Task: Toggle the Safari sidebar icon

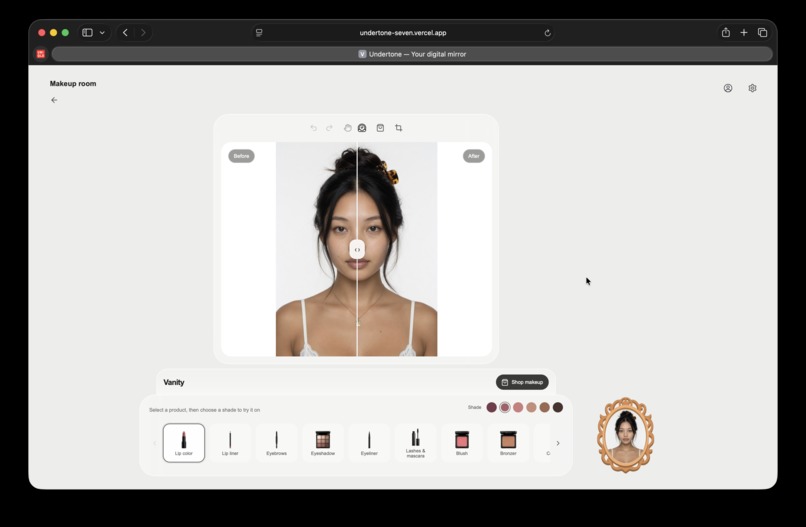Action: pos(87,32)
